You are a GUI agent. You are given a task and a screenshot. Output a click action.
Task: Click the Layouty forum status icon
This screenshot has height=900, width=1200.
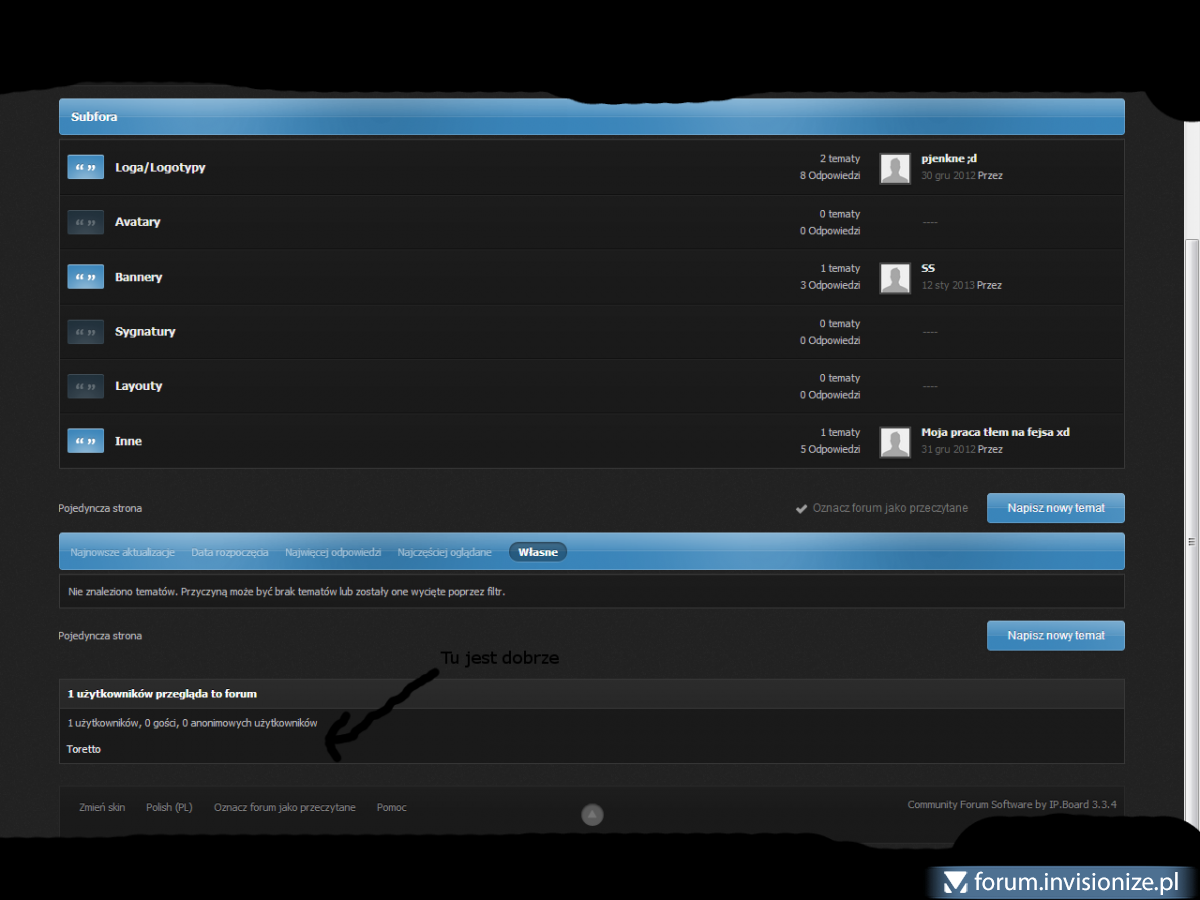(85, 386)
